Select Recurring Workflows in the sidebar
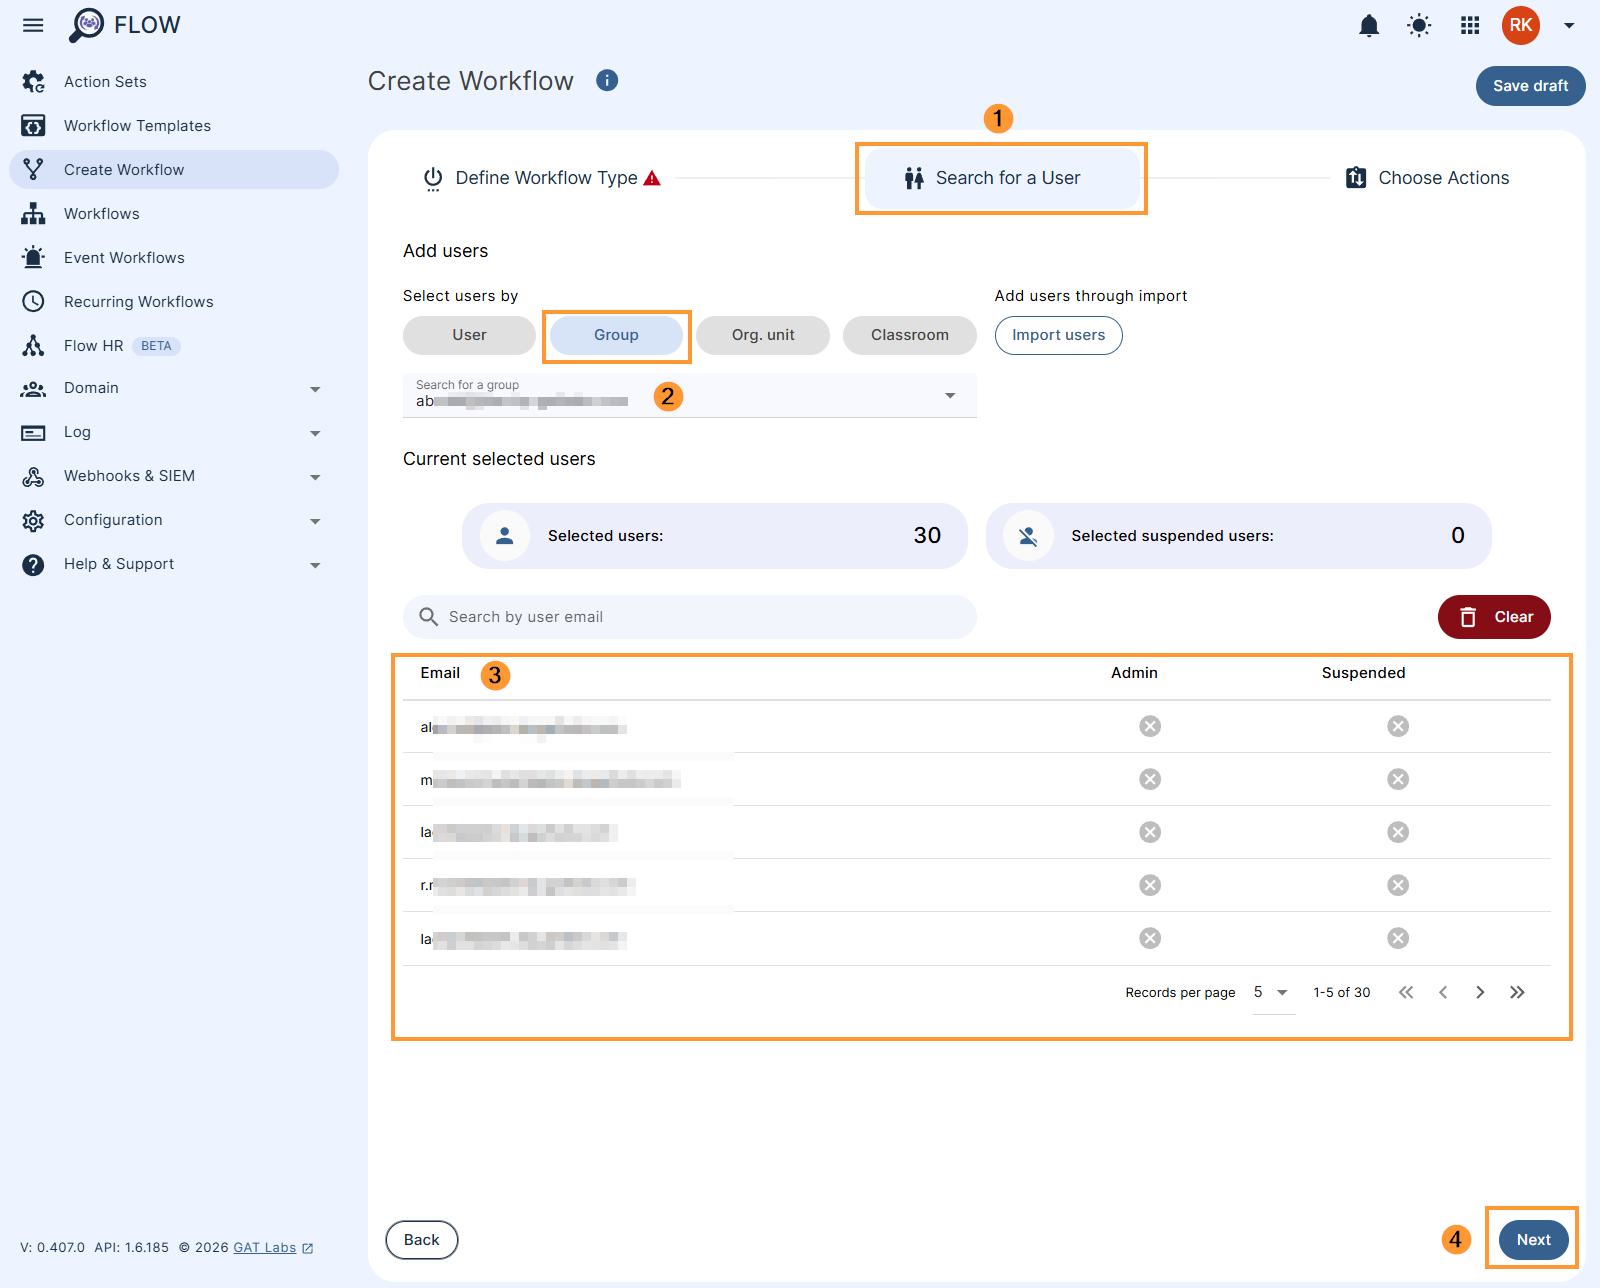 click(138, 301)
